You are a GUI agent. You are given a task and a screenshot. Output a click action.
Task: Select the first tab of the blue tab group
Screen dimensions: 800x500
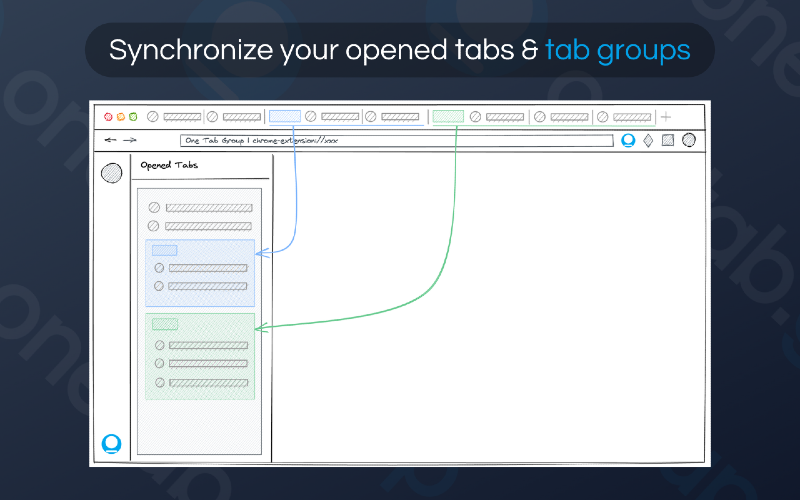(332, 117)
